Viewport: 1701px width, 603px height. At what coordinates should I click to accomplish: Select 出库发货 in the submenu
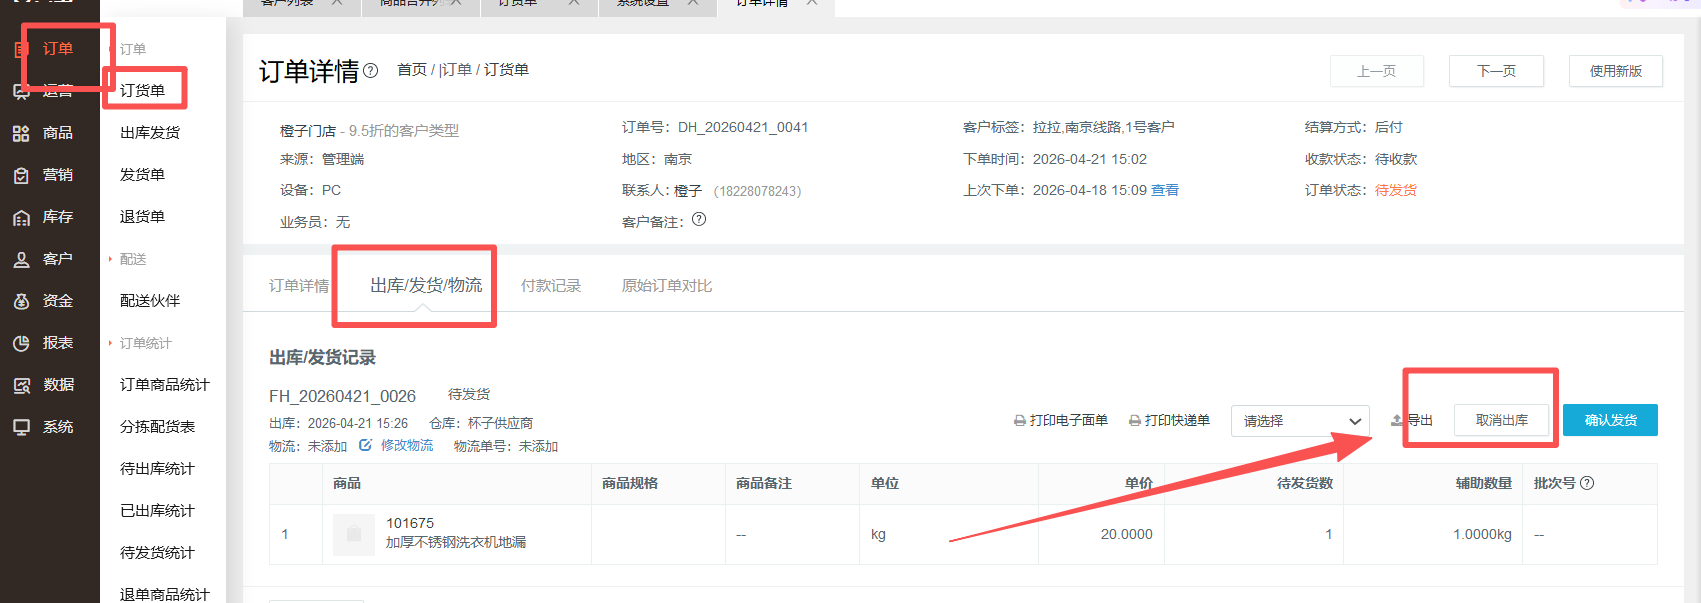(150, 132)
